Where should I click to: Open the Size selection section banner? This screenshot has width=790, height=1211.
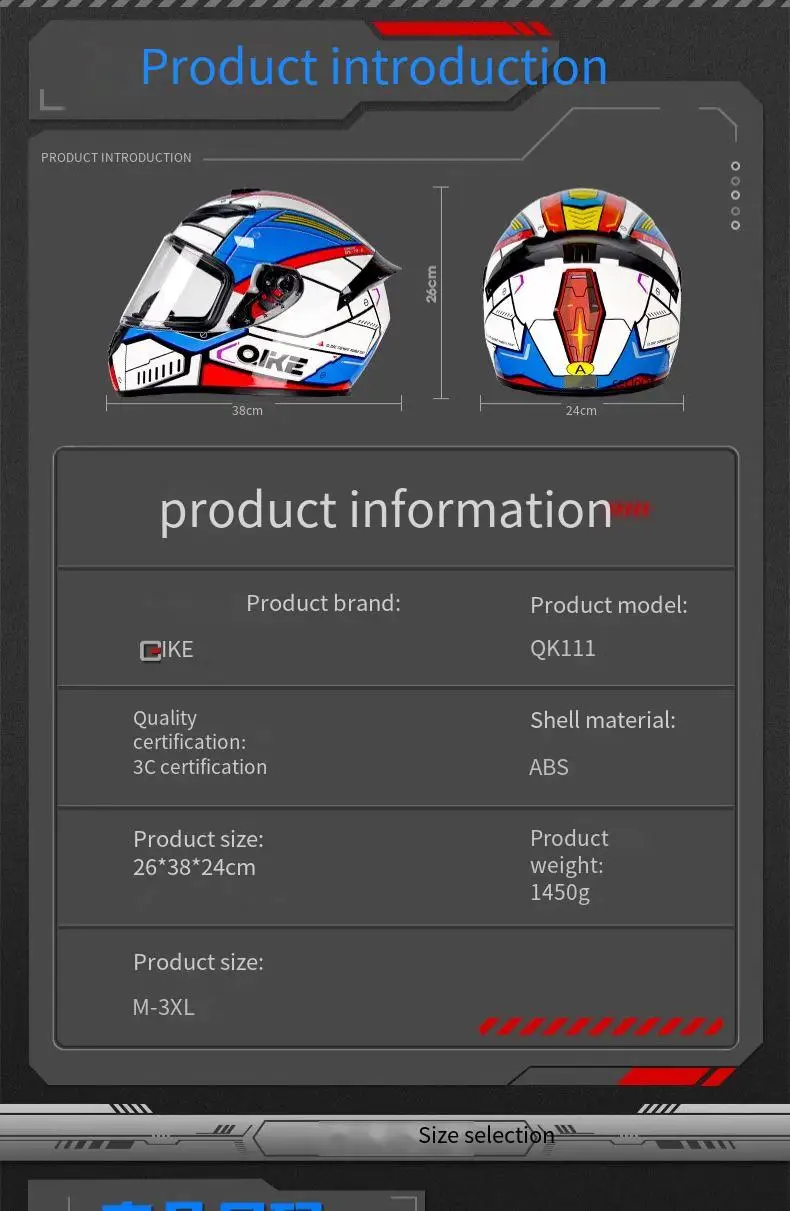pos(486,1135)
